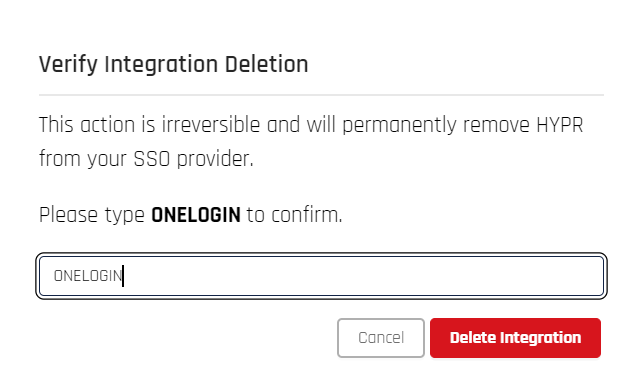Click the red Delete Integration button

515,338
